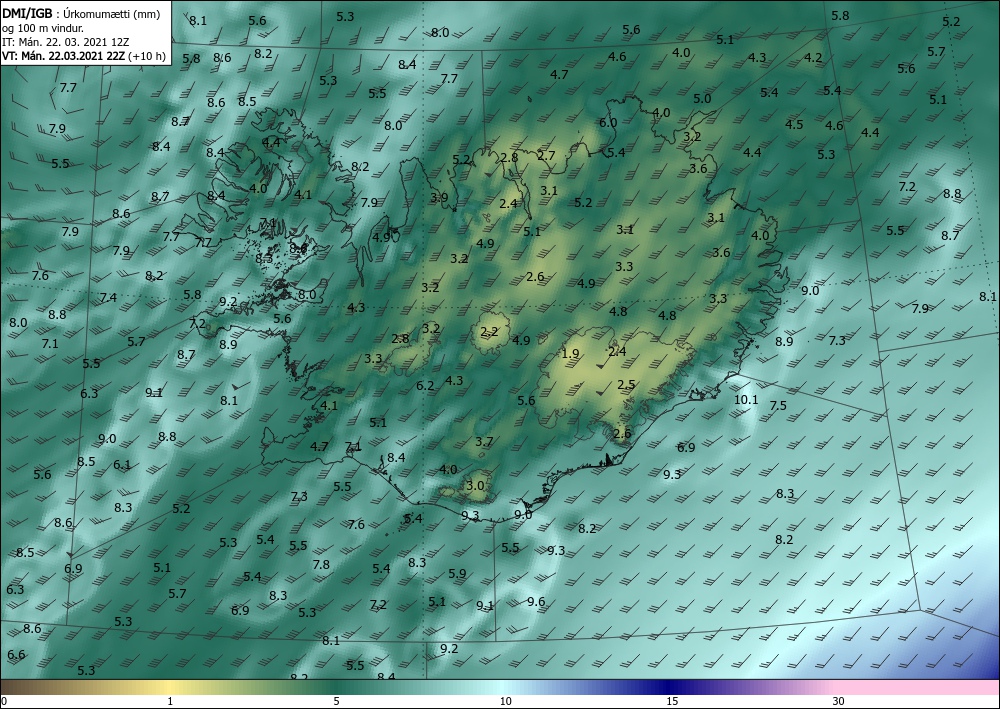
Task: Click the '(+10 h)' forecast offset text
Action: pyautogui.click(x=147, y=56)
